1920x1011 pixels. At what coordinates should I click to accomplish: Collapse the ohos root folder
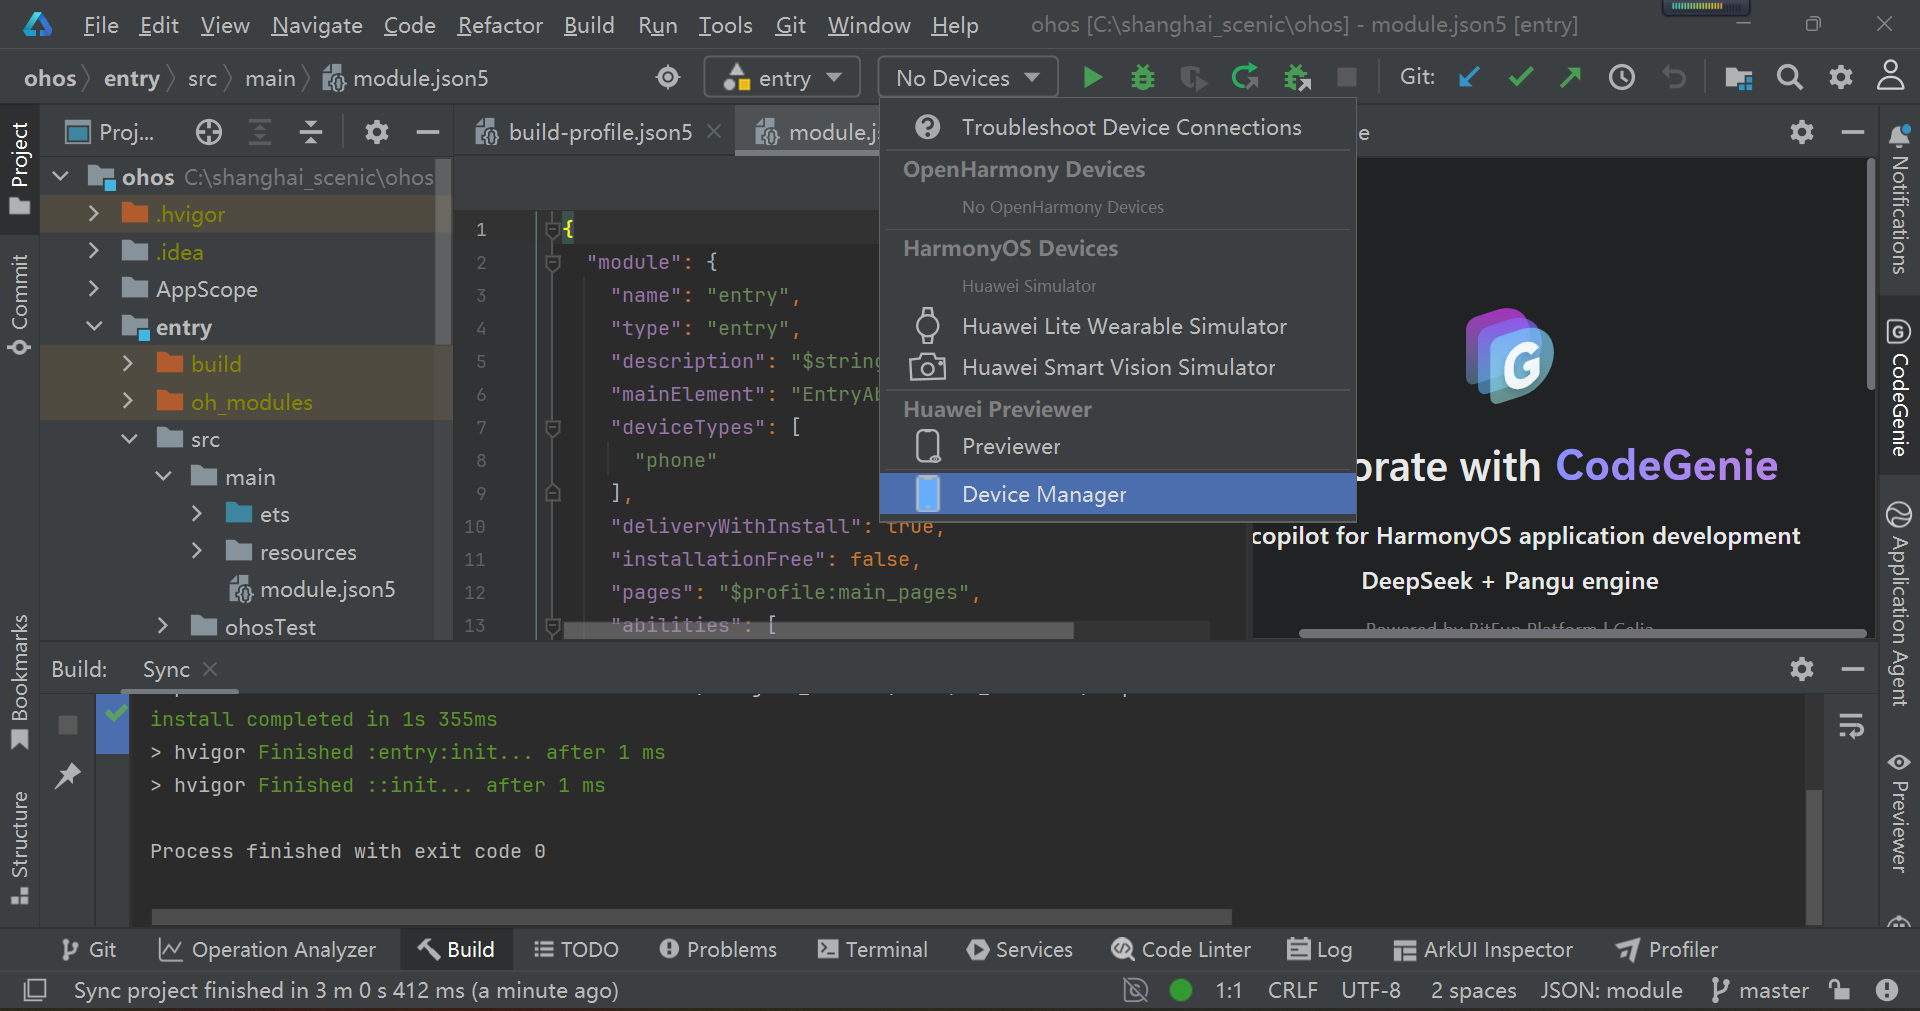click(60, 177)
